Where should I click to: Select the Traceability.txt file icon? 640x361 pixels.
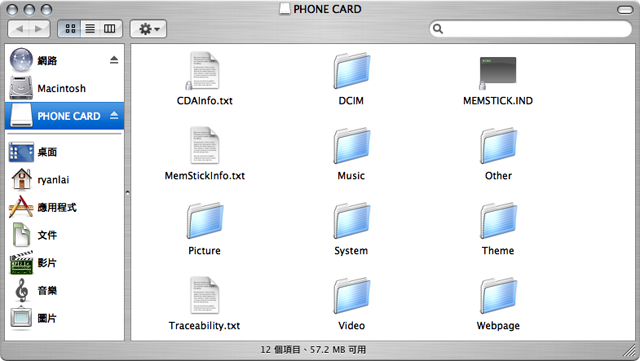click(204, 296)
